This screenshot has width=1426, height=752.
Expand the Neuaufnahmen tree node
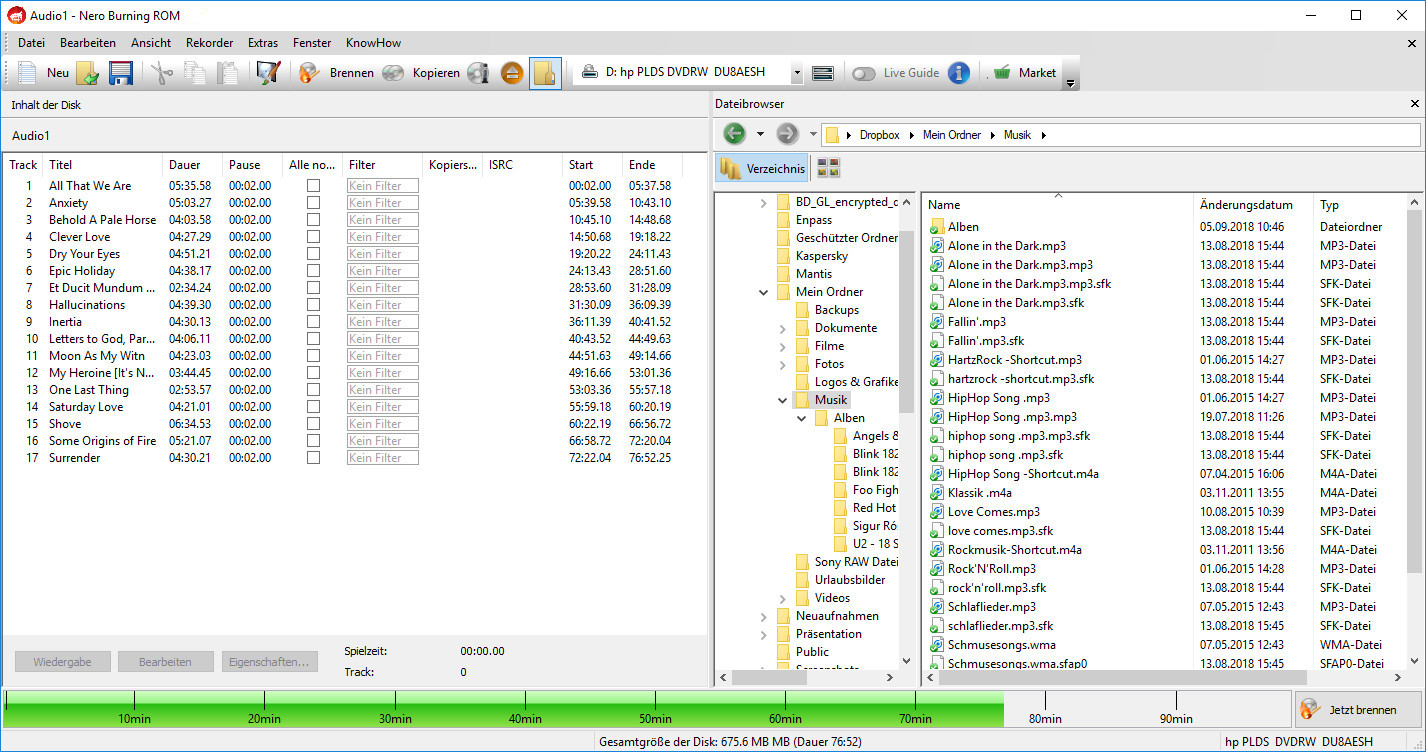pyautogui.click(x=764, y=616)
